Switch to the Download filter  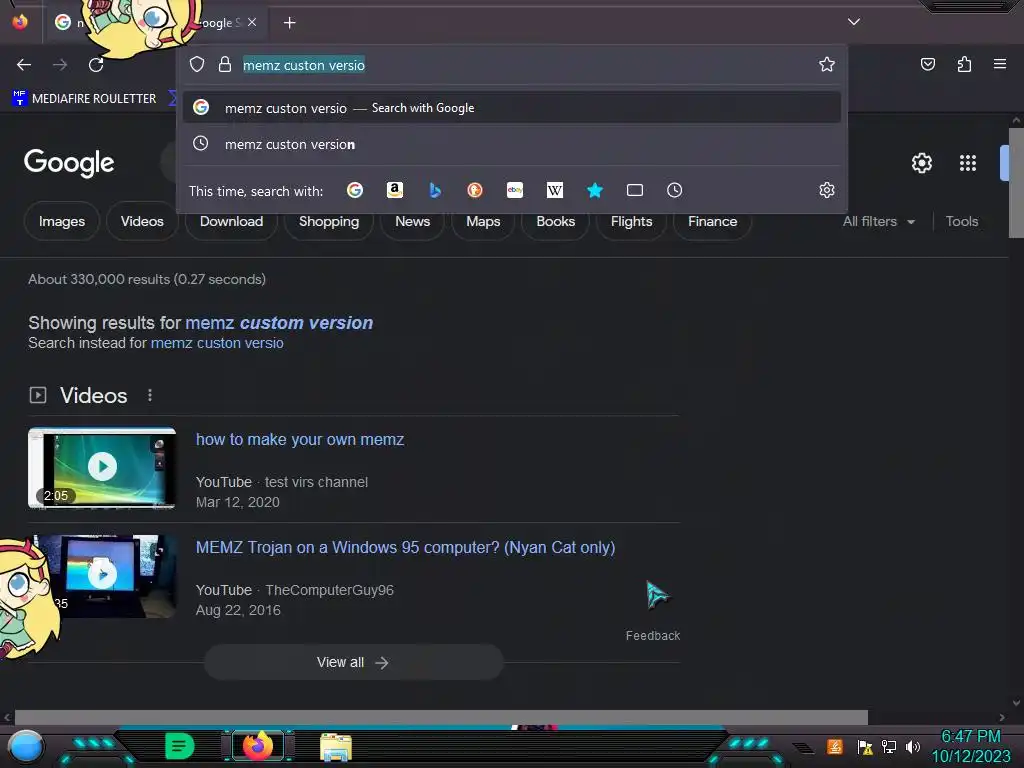(231, 221)
